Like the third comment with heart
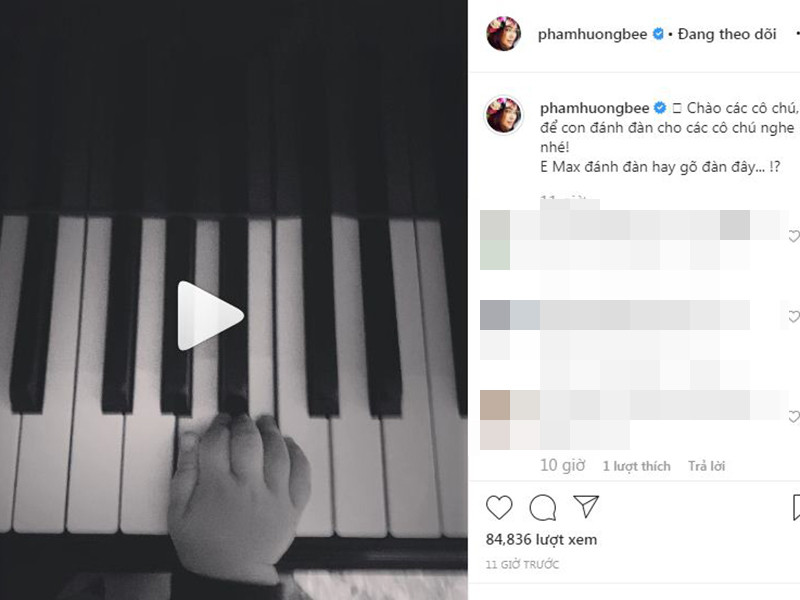This screenshot has width=800, height=600. 794,417
